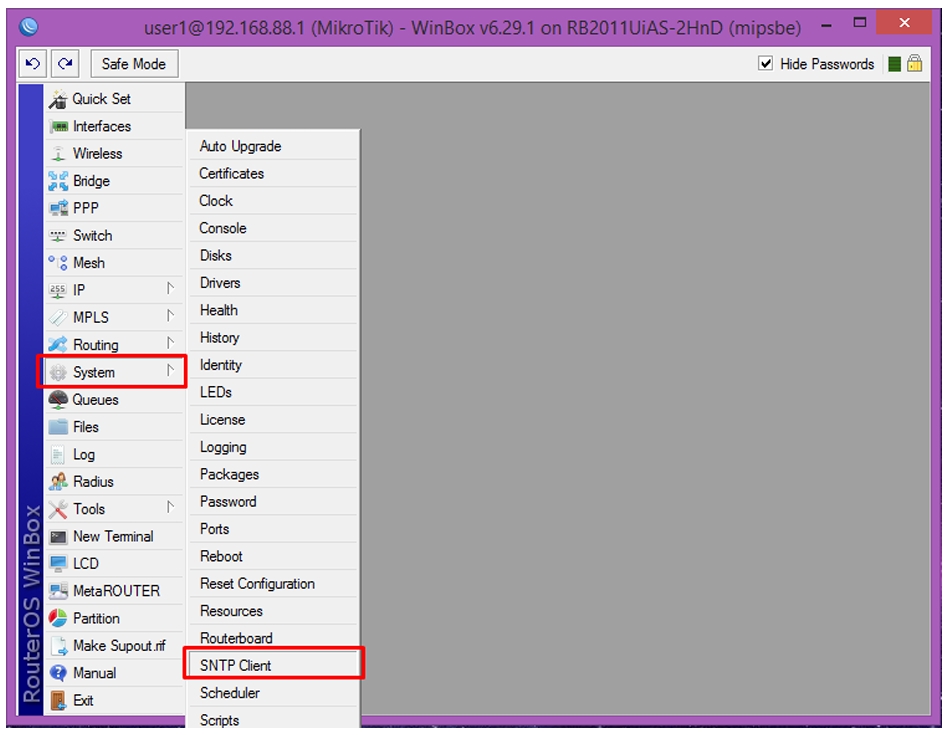
Task: Expand the MPLS submenu arrow
Action: 170,316
